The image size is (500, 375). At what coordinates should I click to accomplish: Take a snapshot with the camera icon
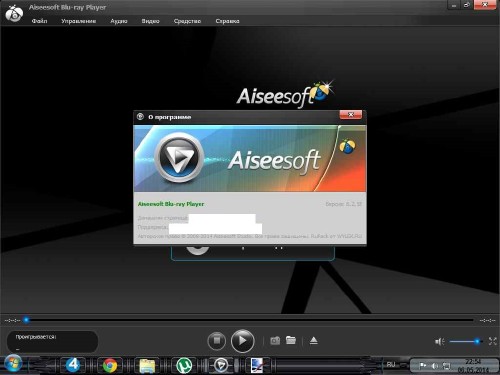coord(275,341)
